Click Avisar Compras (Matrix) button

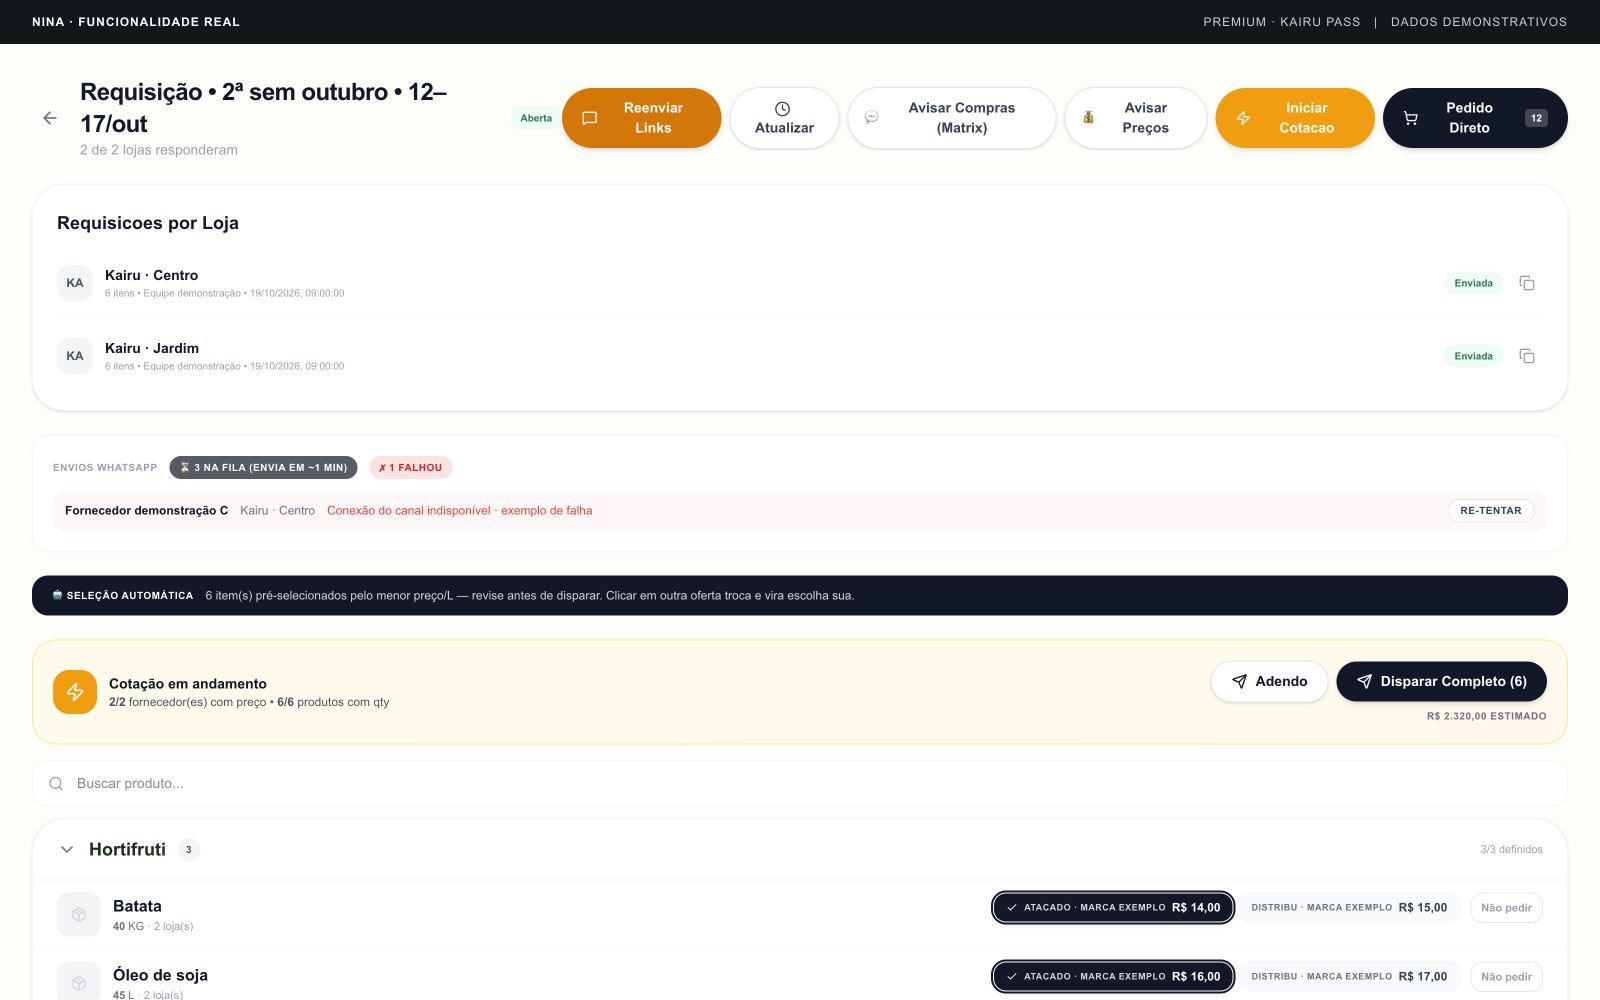(951, 118)
